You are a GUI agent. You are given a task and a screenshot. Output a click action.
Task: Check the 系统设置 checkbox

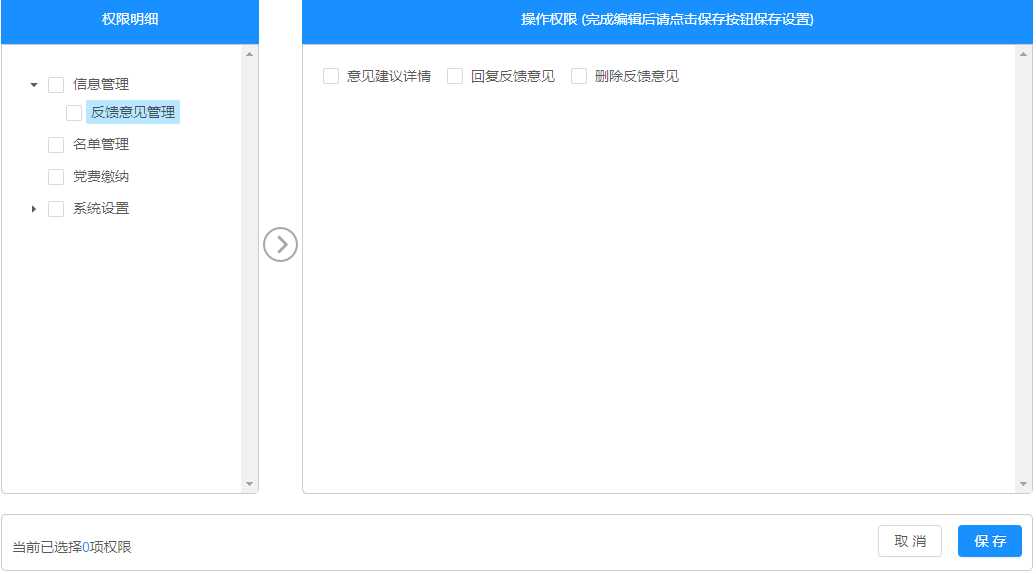(x=56, y=209)
